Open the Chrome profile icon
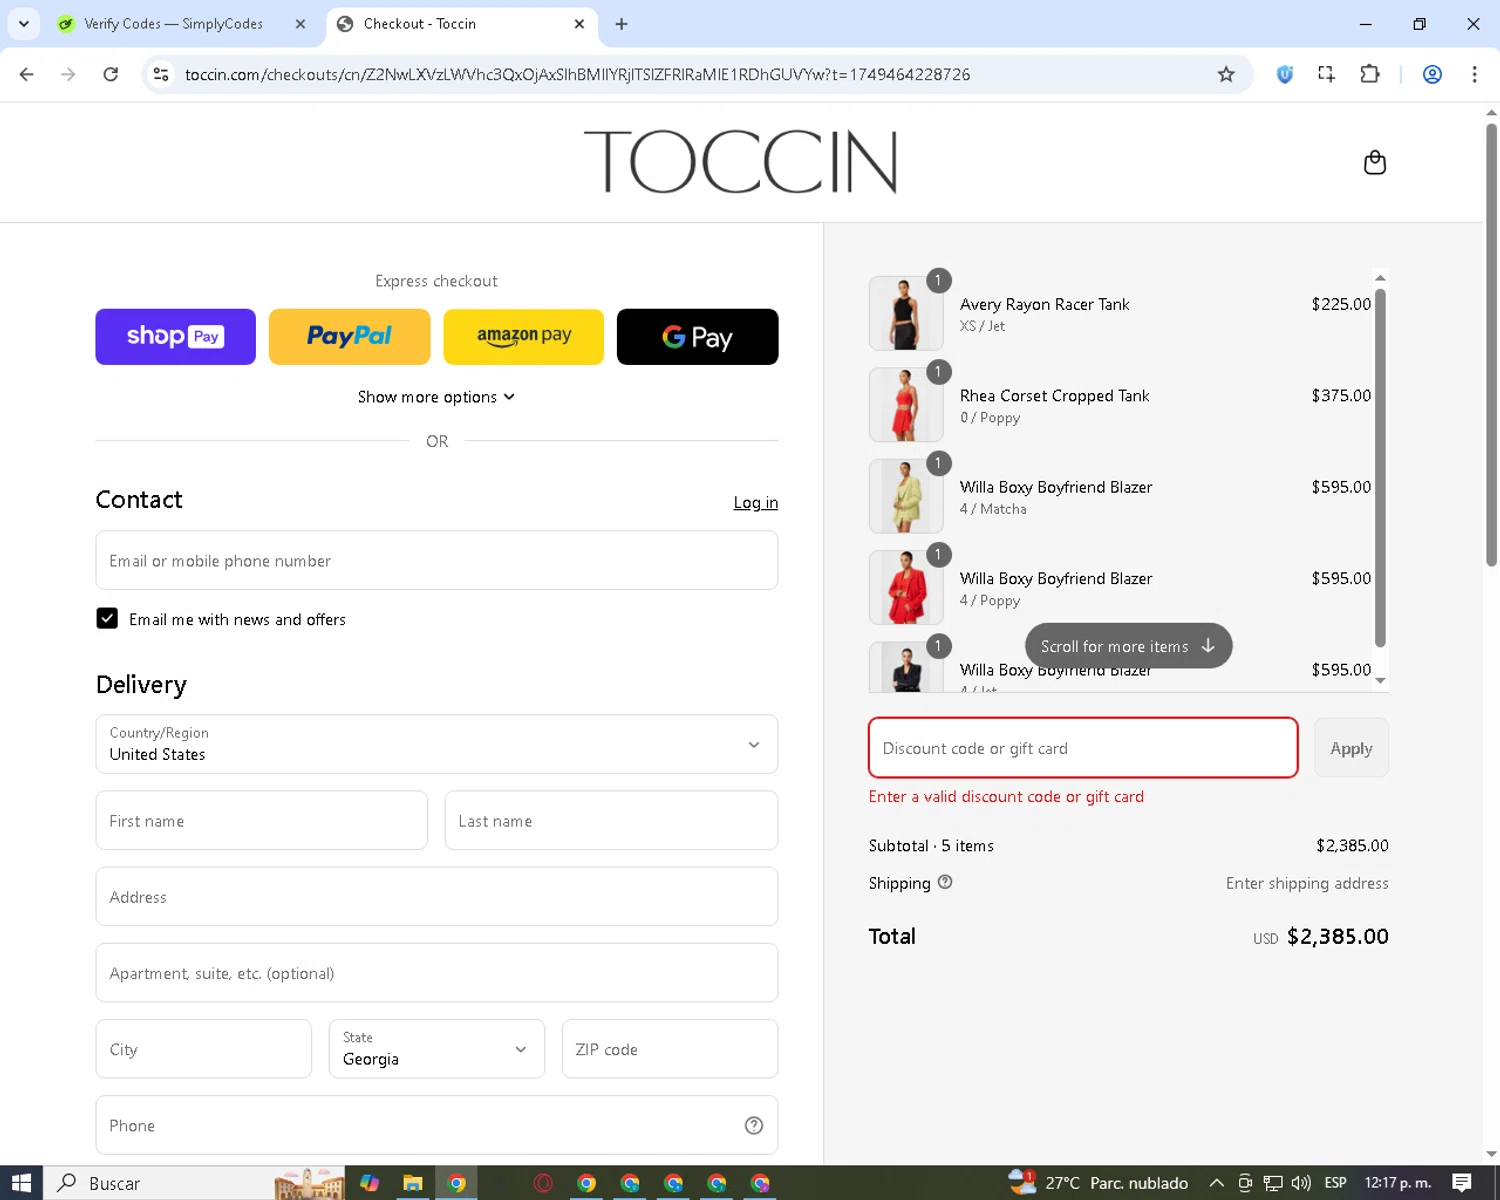Viewport: 1500px width, 1200px height. (1432, 74)
